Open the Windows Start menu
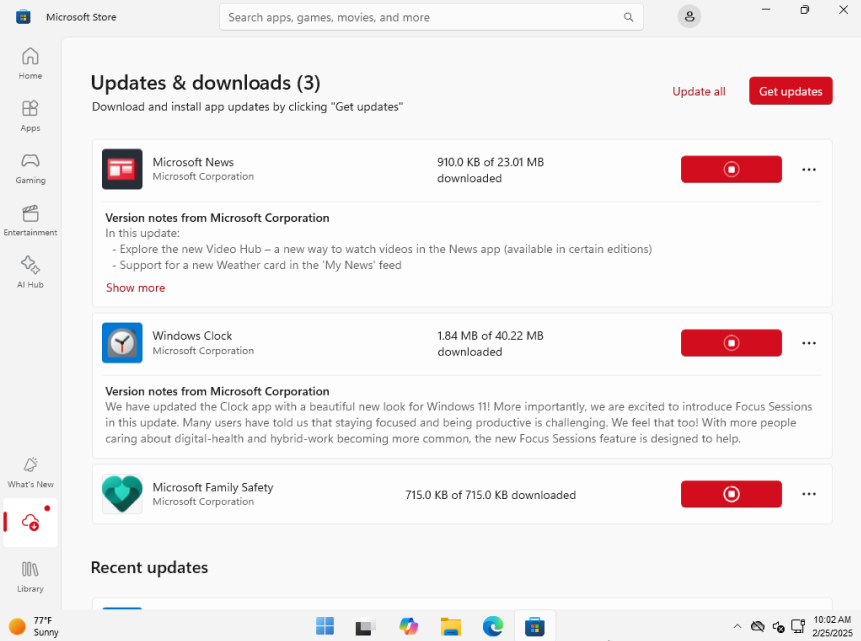This screenshot has width=861, height=641. 325,626
